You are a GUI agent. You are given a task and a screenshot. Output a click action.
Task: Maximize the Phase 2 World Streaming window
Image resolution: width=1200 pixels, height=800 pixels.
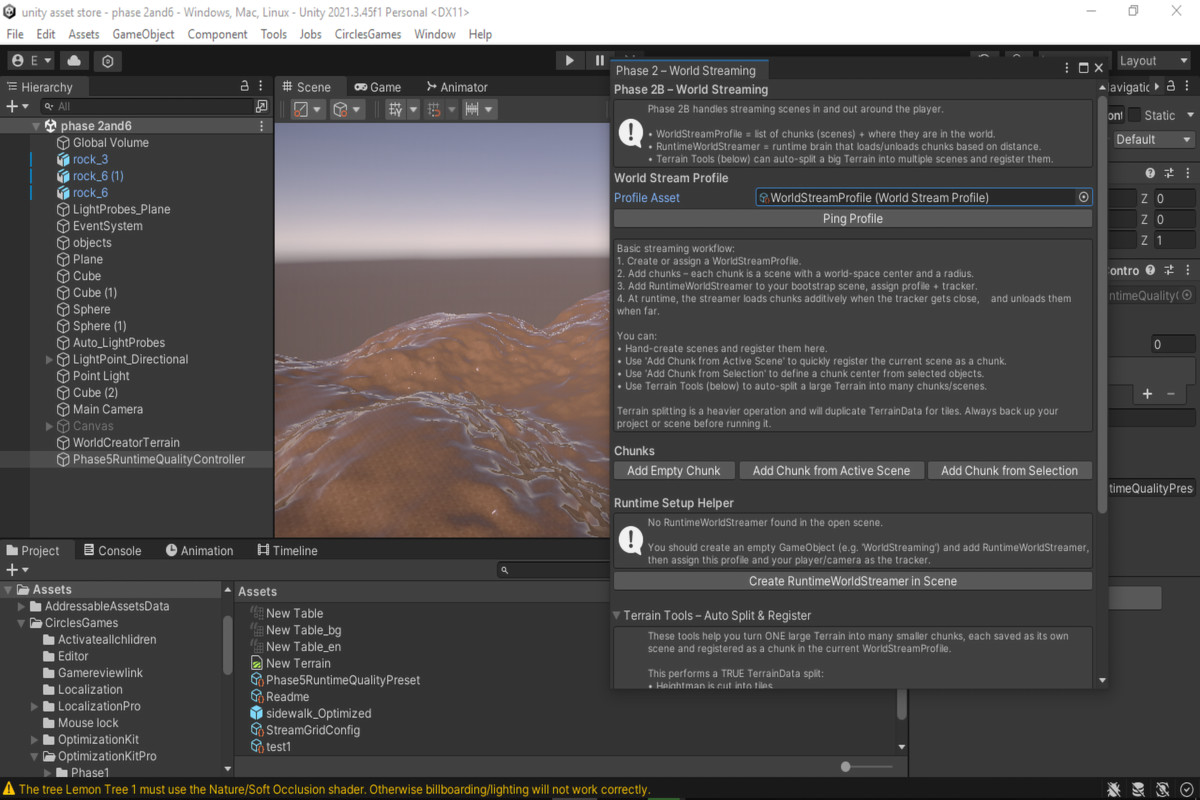[1083, 68]
